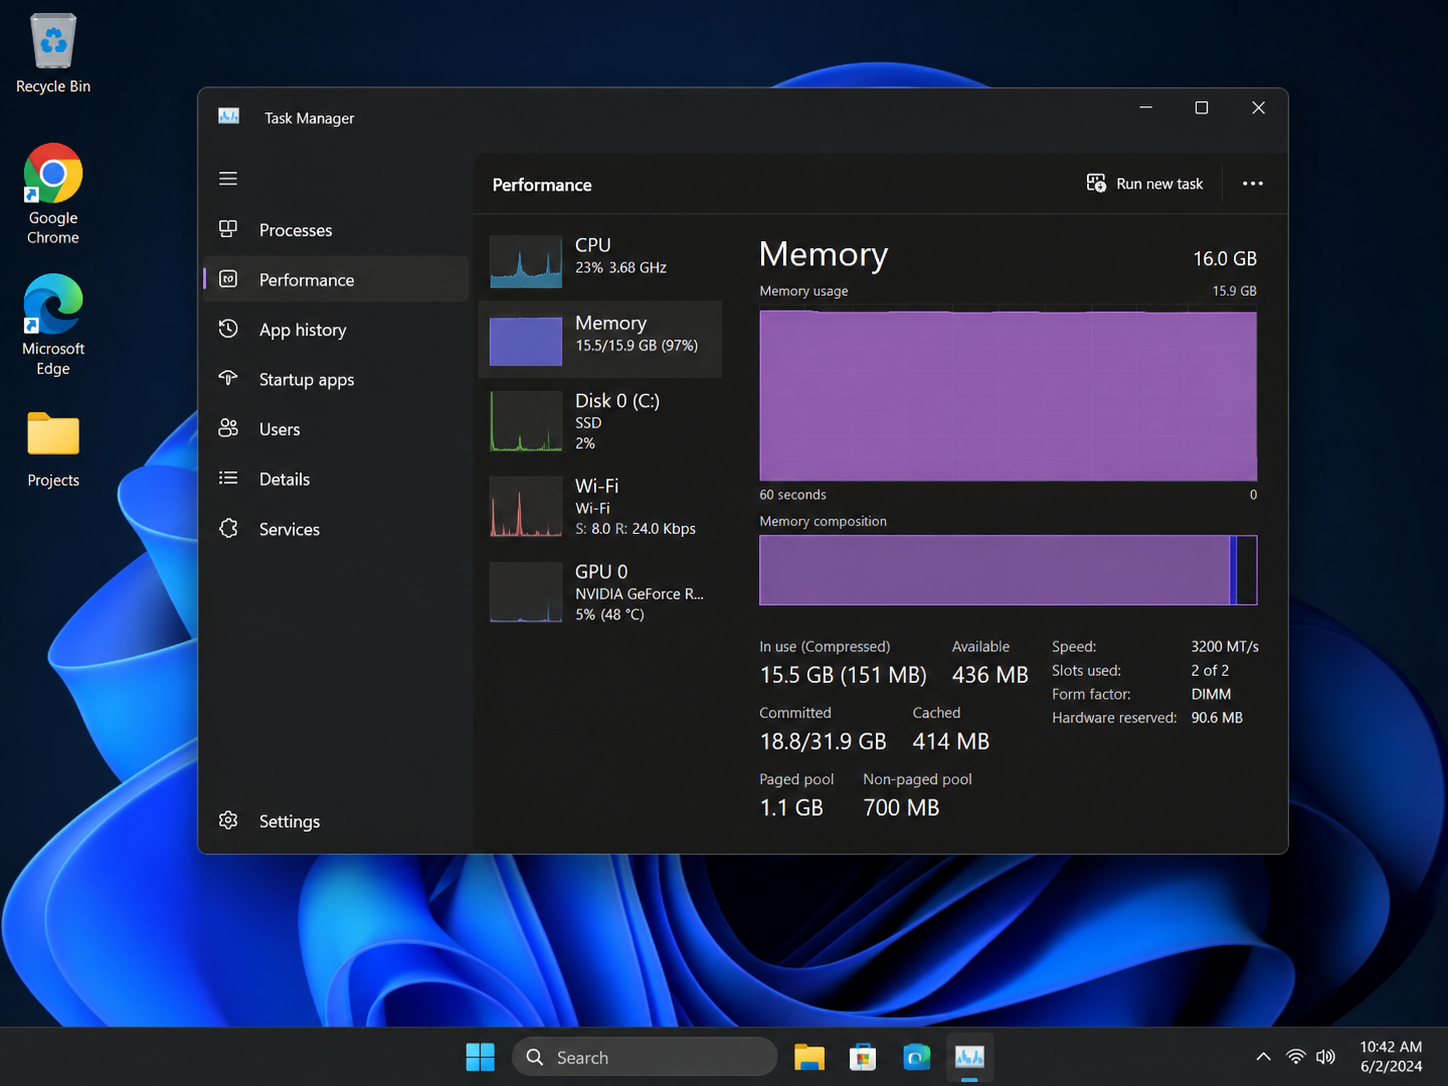Viewport: 1448px width, 1086px height.
Task: Open the Processes page
Action: [x=336, y=230]
